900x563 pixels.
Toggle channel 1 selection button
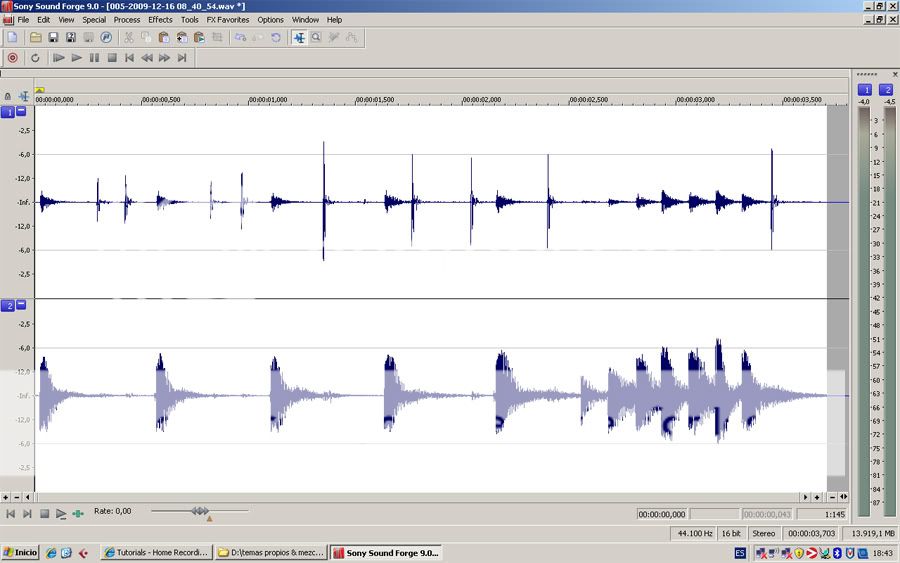pyautogui.click(x=8, y=112)
